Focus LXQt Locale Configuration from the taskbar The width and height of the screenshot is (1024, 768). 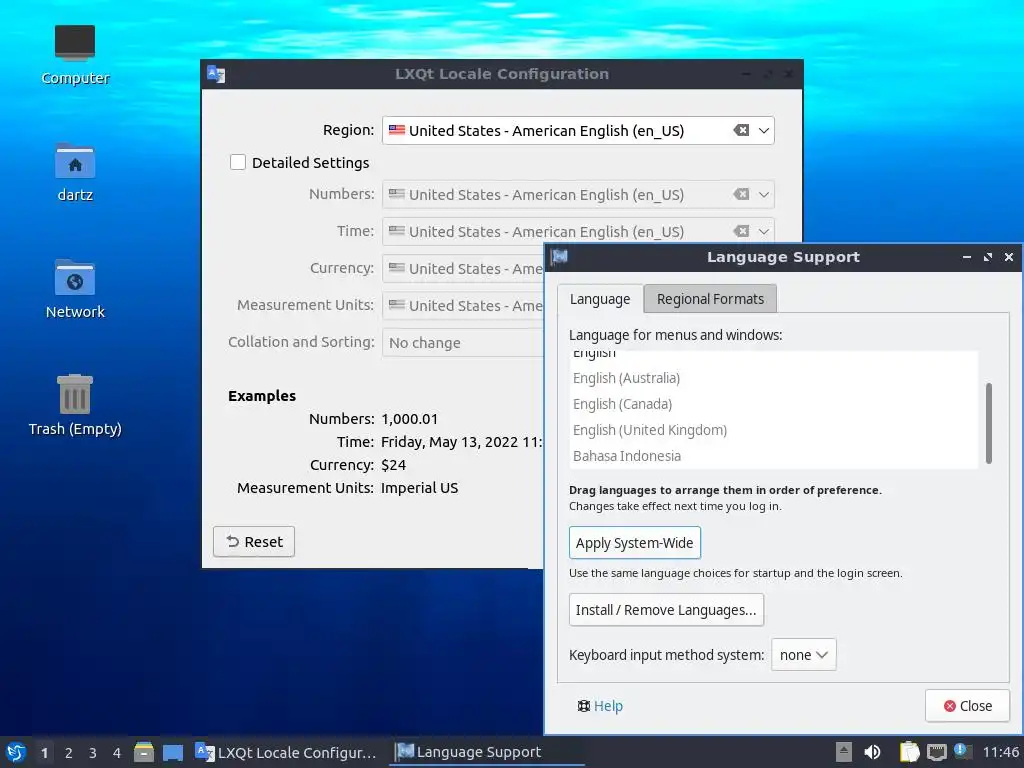287,752
